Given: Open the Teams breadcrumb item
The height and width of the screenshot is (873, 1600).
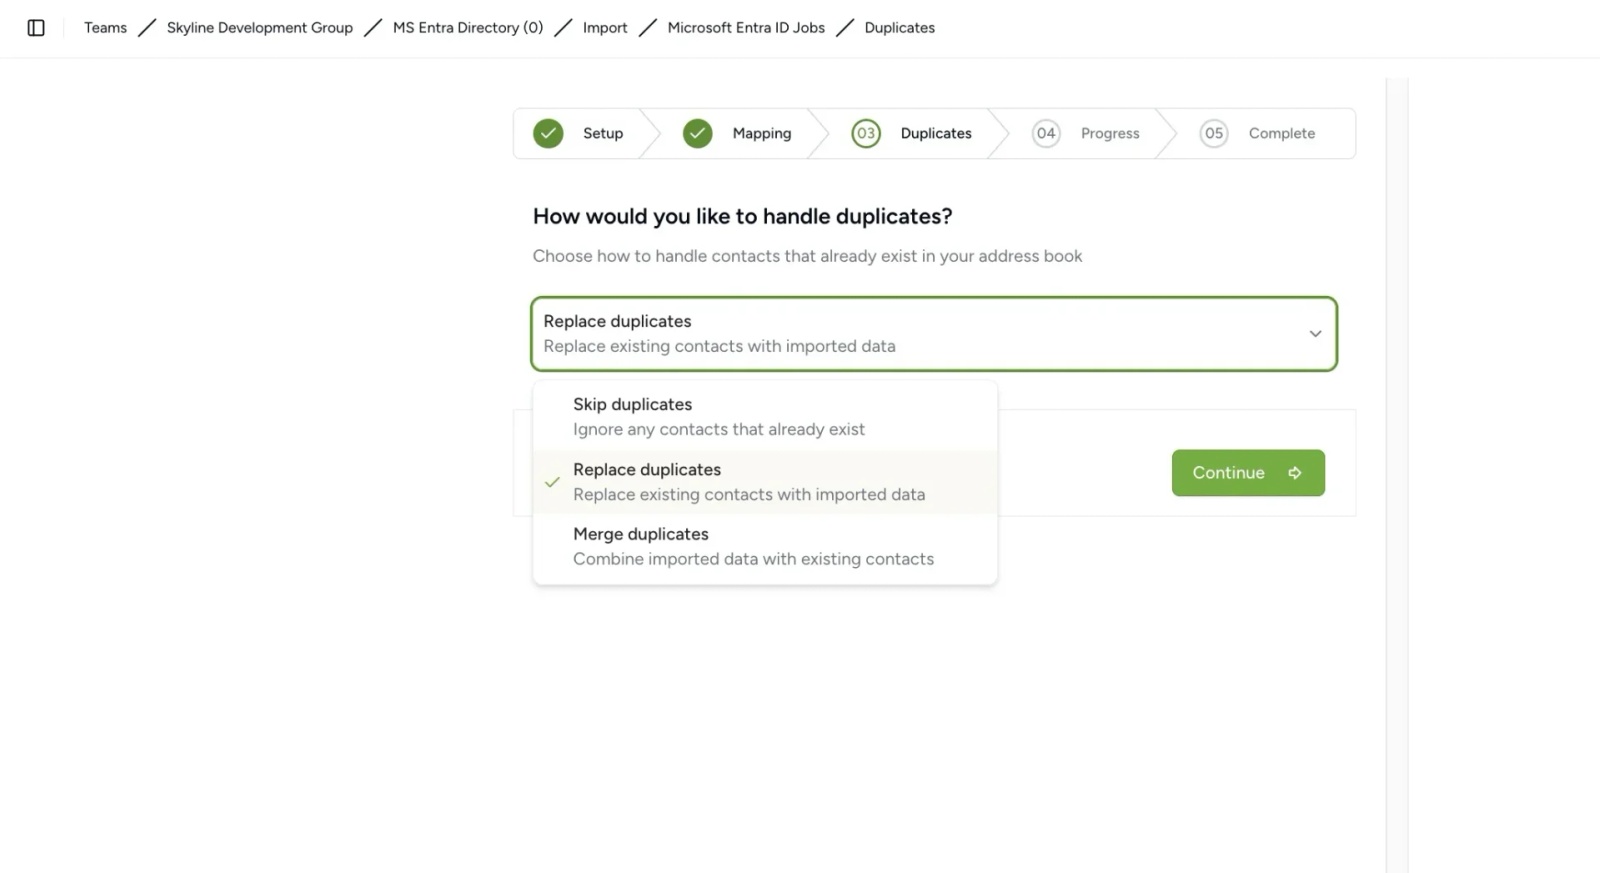Looking at the screenshot, I should [x=105, y=28].
